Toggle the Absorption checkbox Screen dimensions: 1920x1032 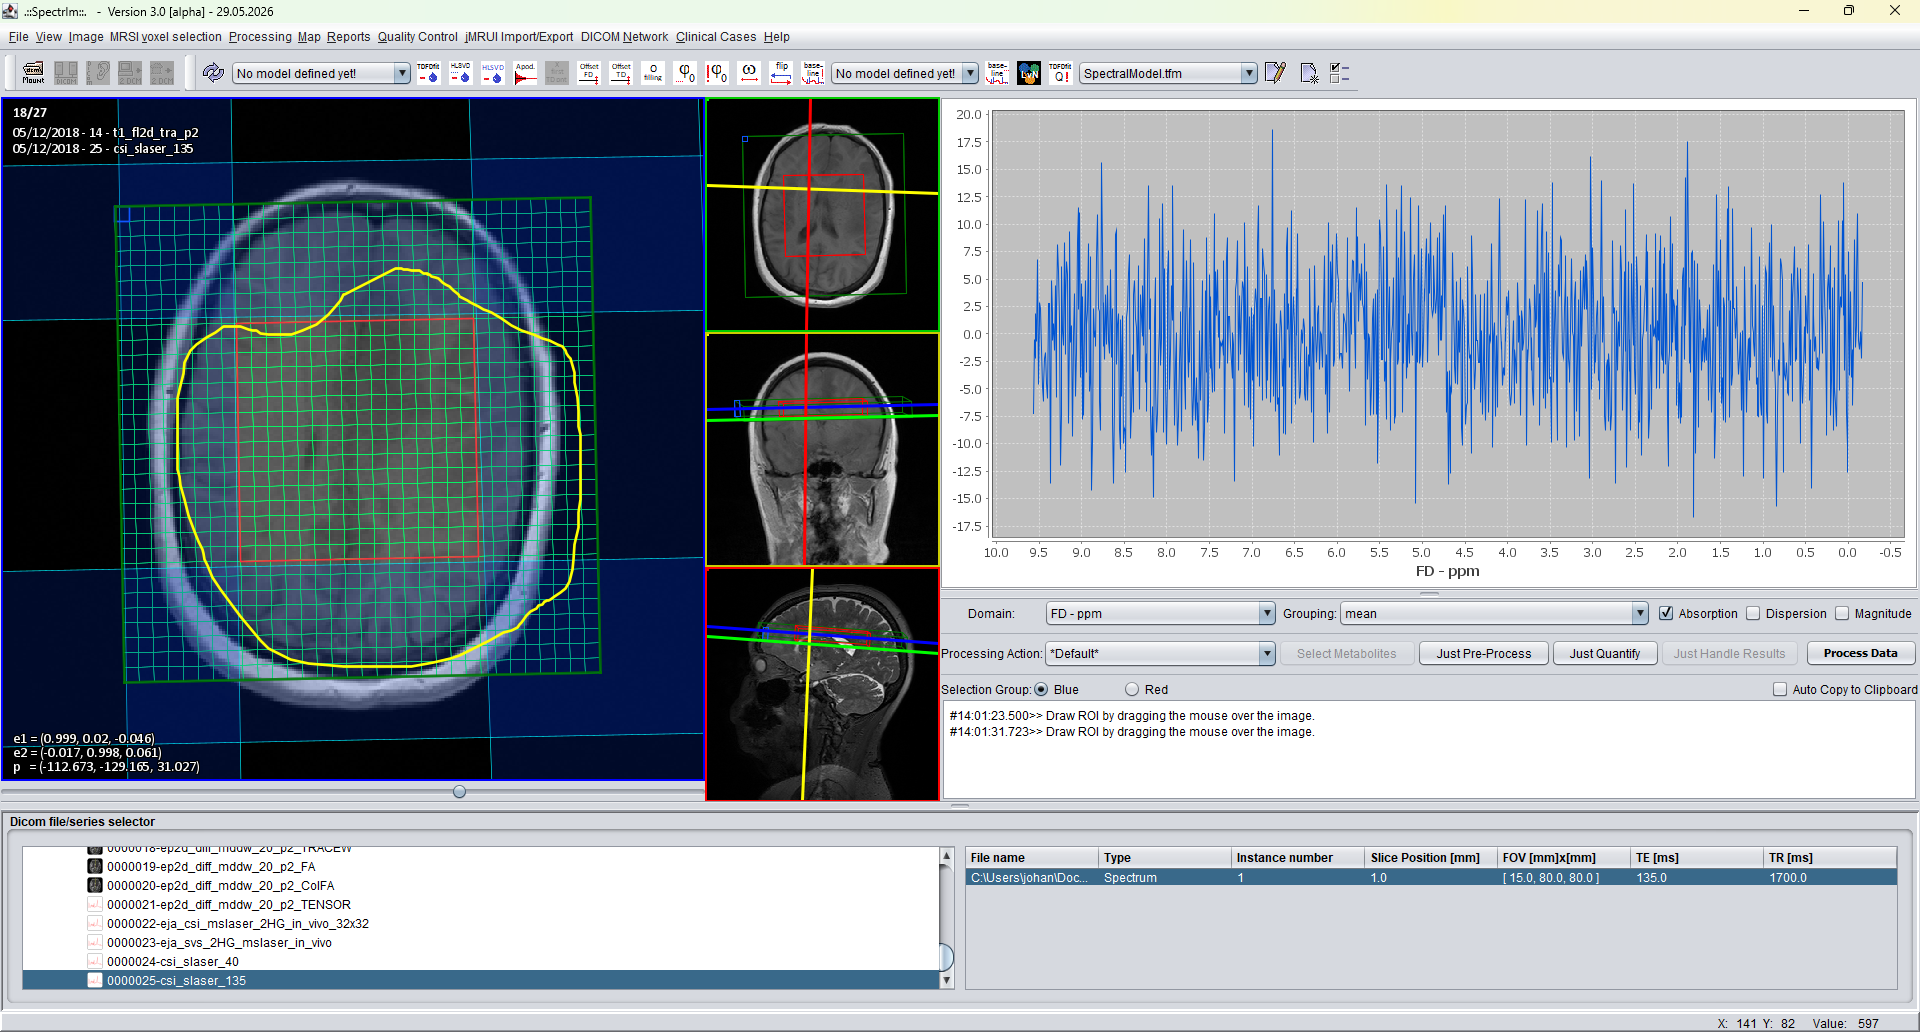pos(1666,614)
